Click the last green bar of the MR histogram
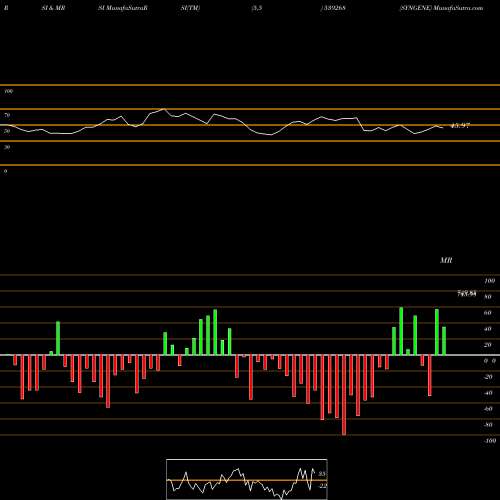The width and height of the screenshot is (500, 500). pyautogui.click(x=444, y=341)
